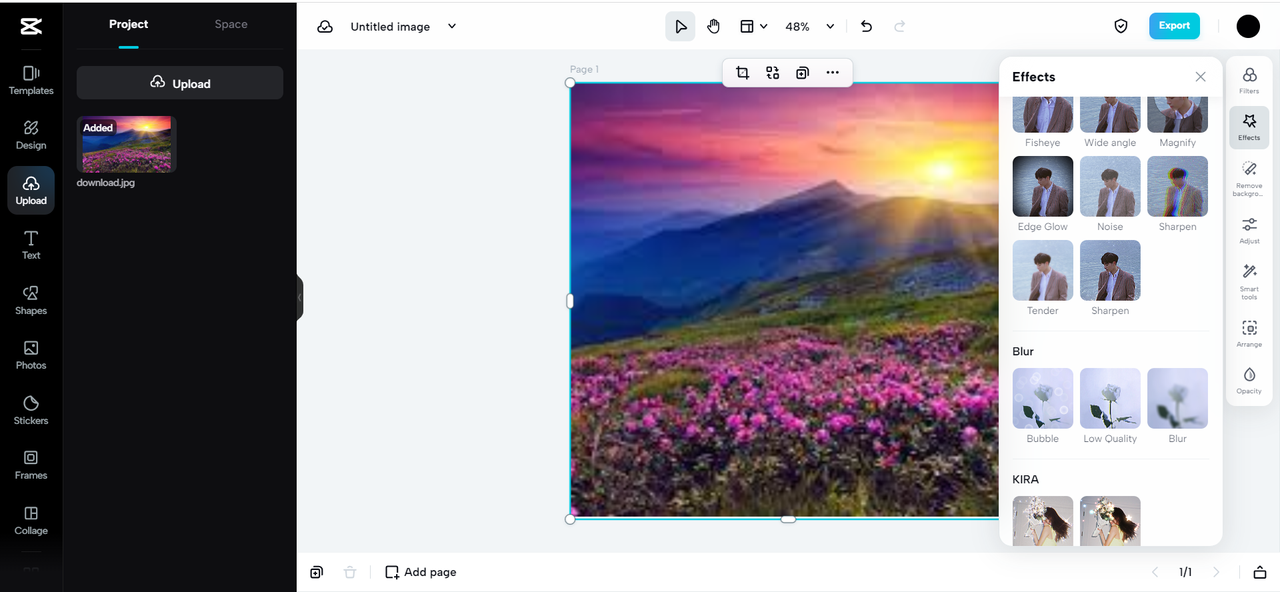Undo the last action

coord(866,27)
